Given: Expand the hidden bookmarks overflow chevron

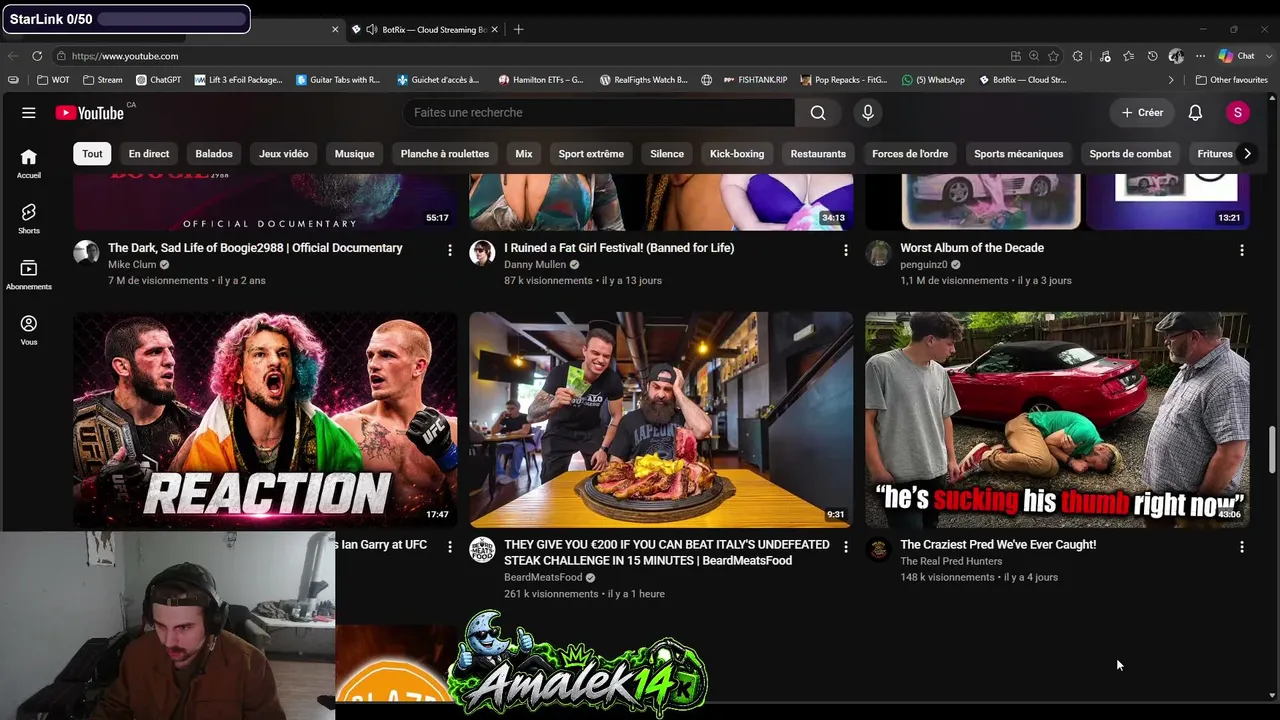Looking at the screenshot, I should 1171,80.
